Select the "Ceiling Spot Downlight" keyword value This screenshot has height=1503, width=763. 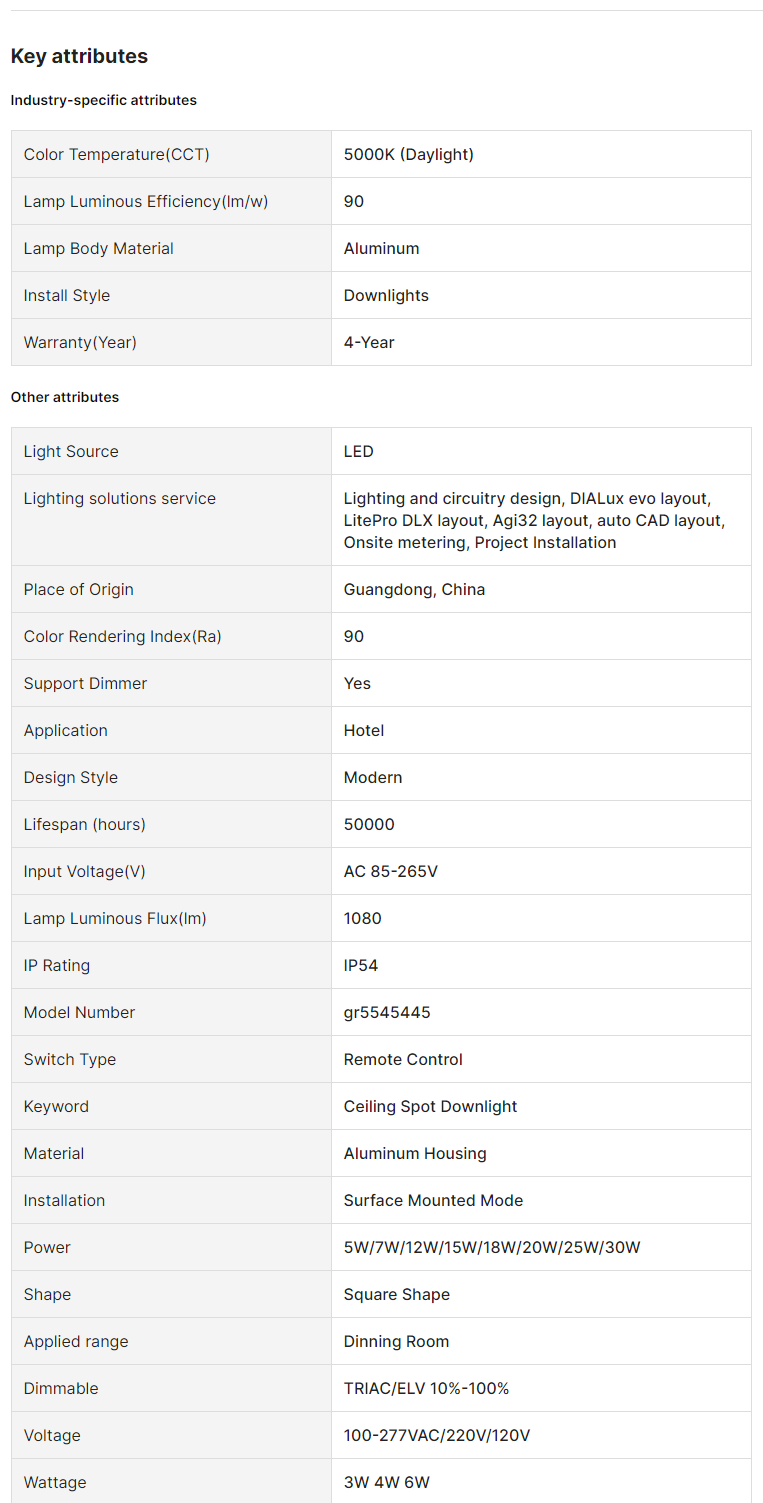tap(430, 1106)
